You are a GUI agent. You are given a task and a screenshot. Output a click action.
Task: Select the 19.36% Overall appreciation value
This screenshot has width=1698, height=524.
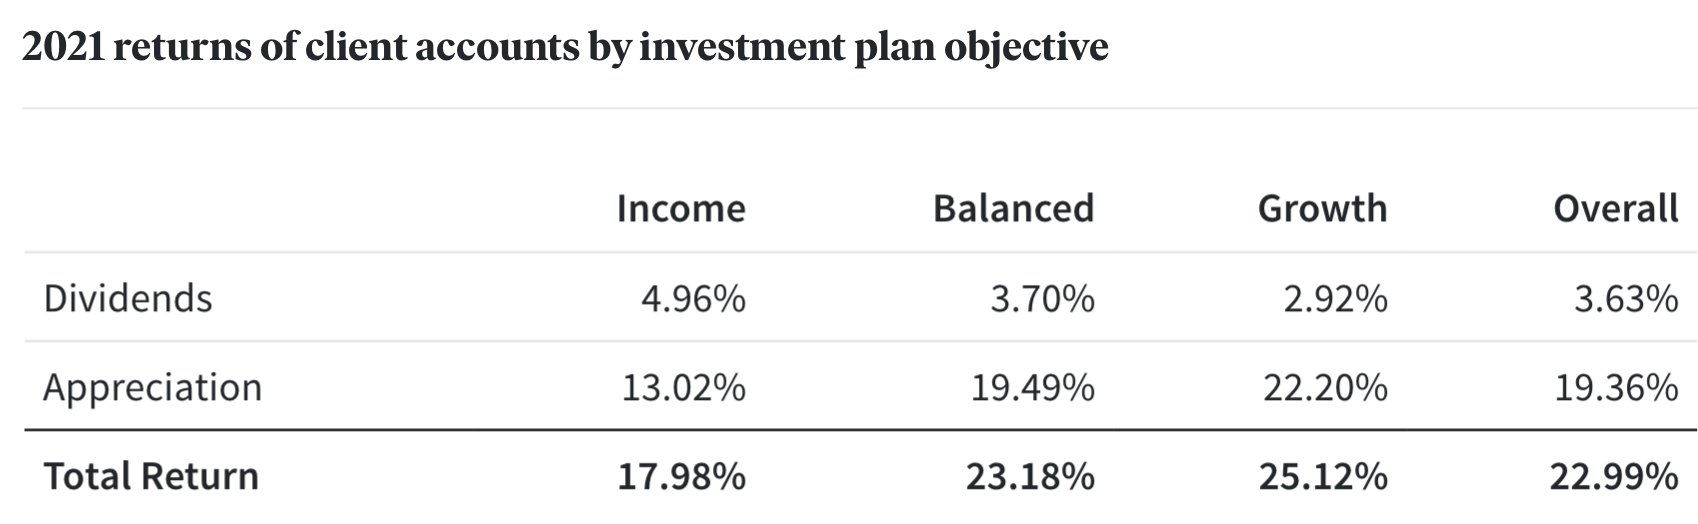pyautogui.click(x=1616, y=387)
